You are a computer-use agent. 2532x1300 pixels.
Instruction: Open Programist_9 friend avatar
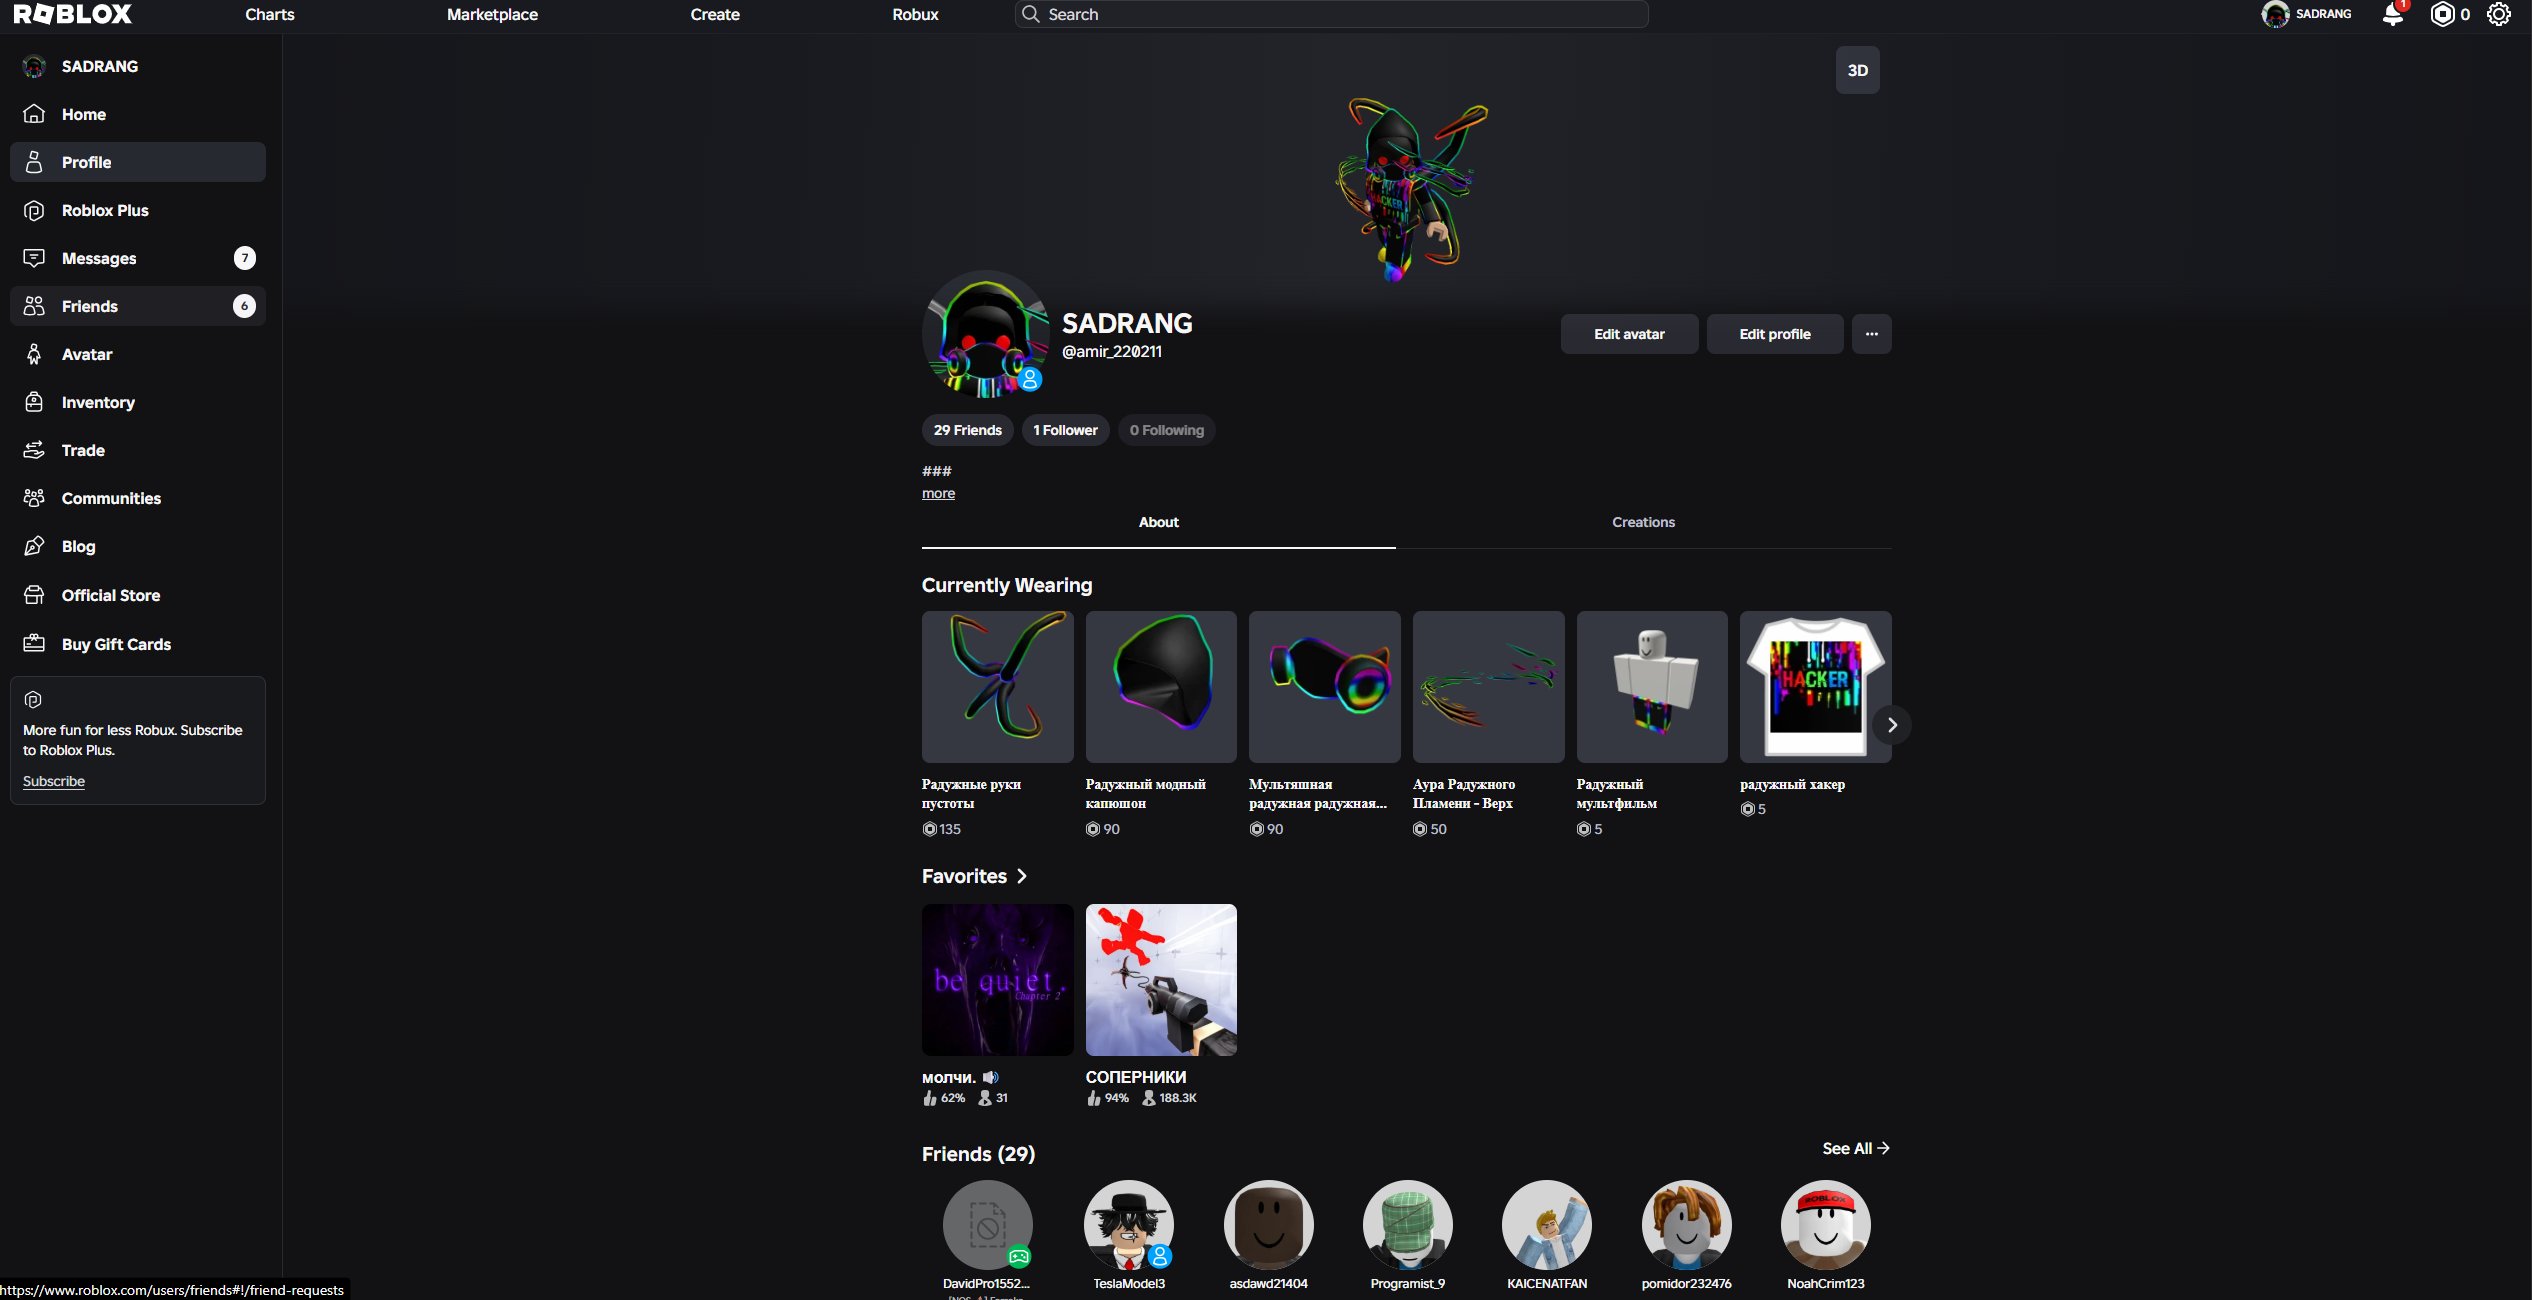pos(1407,1225)
